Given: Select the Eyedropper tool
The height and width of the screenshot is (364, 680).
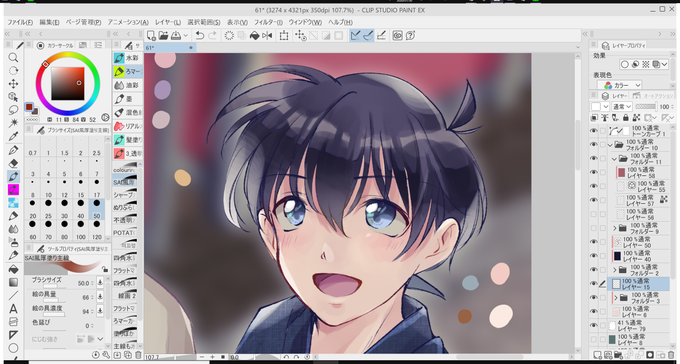Looking at the screenshot, I should 13,137.
